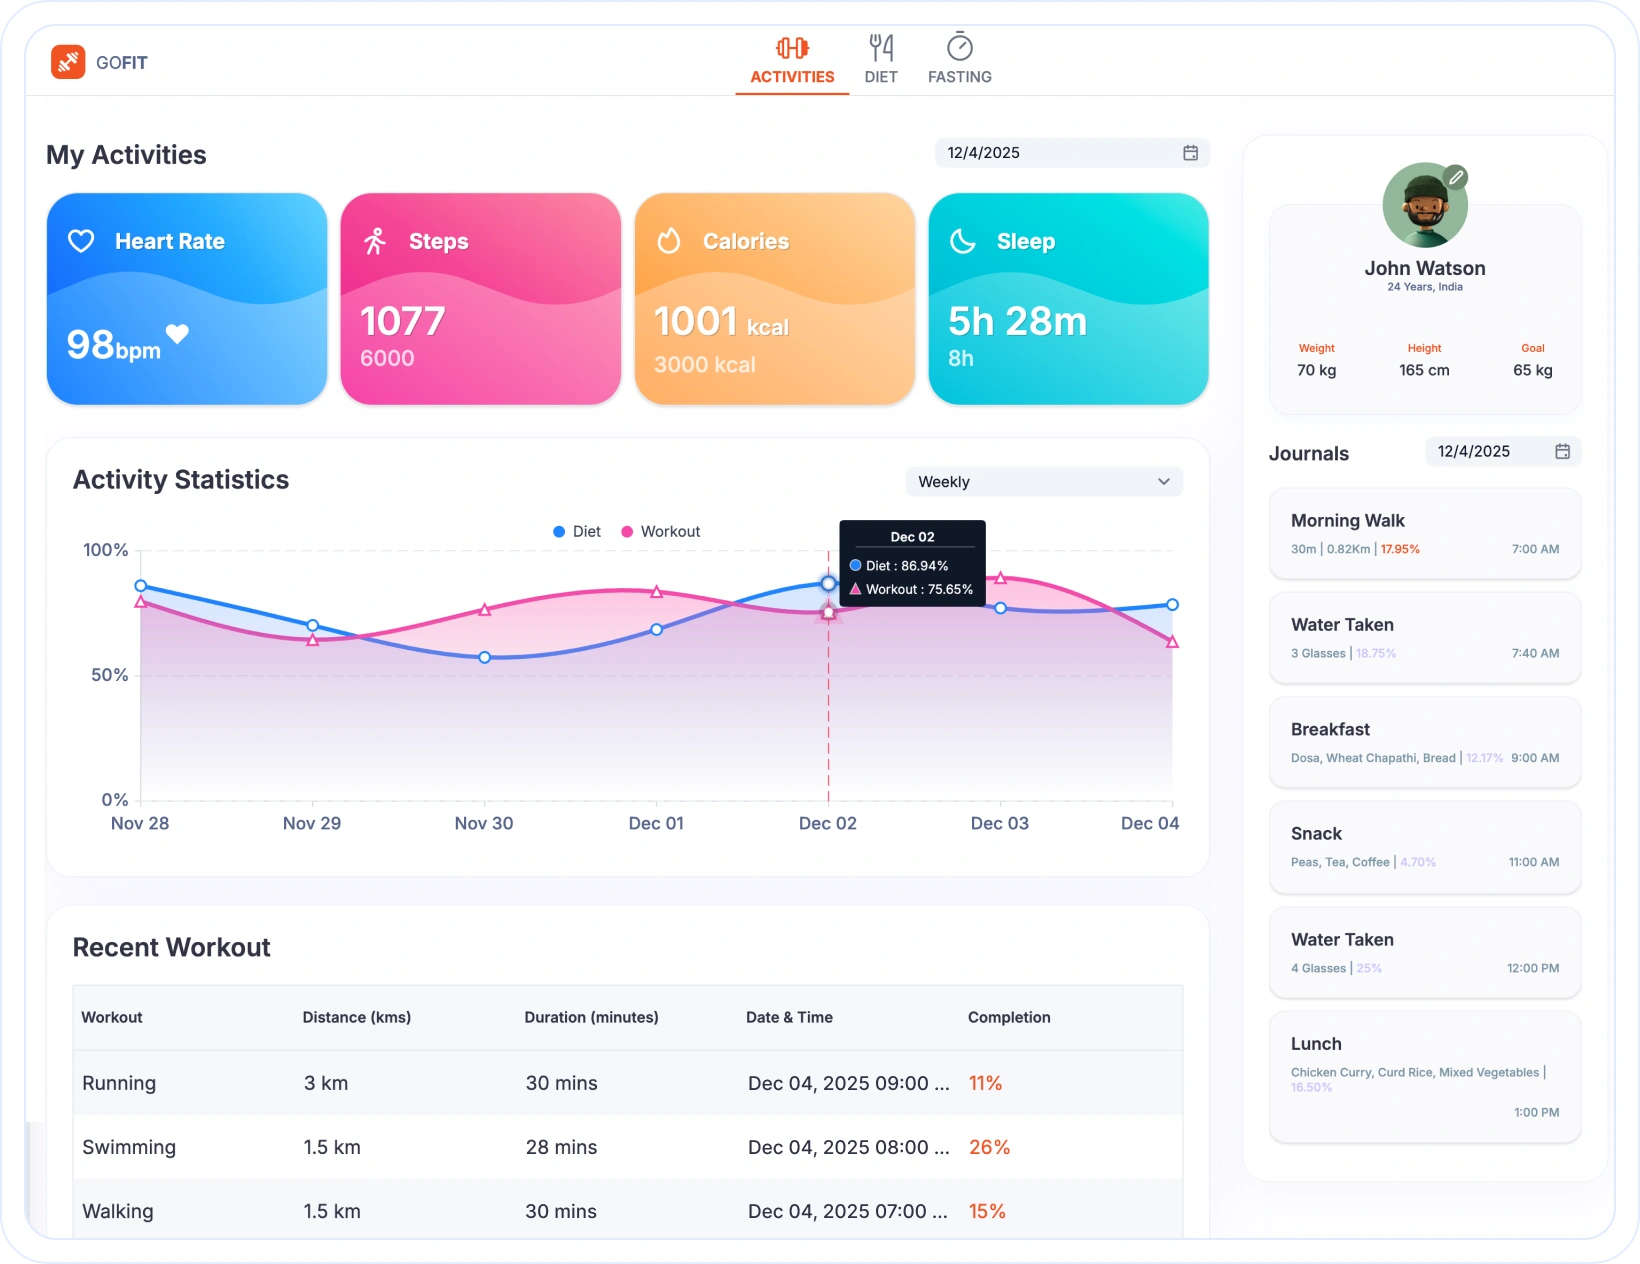Image resolution: width=1640 pixels, height=1264 pixels.
Task: Click the 1077 value on the Steps card
Action: coord(402,321)
